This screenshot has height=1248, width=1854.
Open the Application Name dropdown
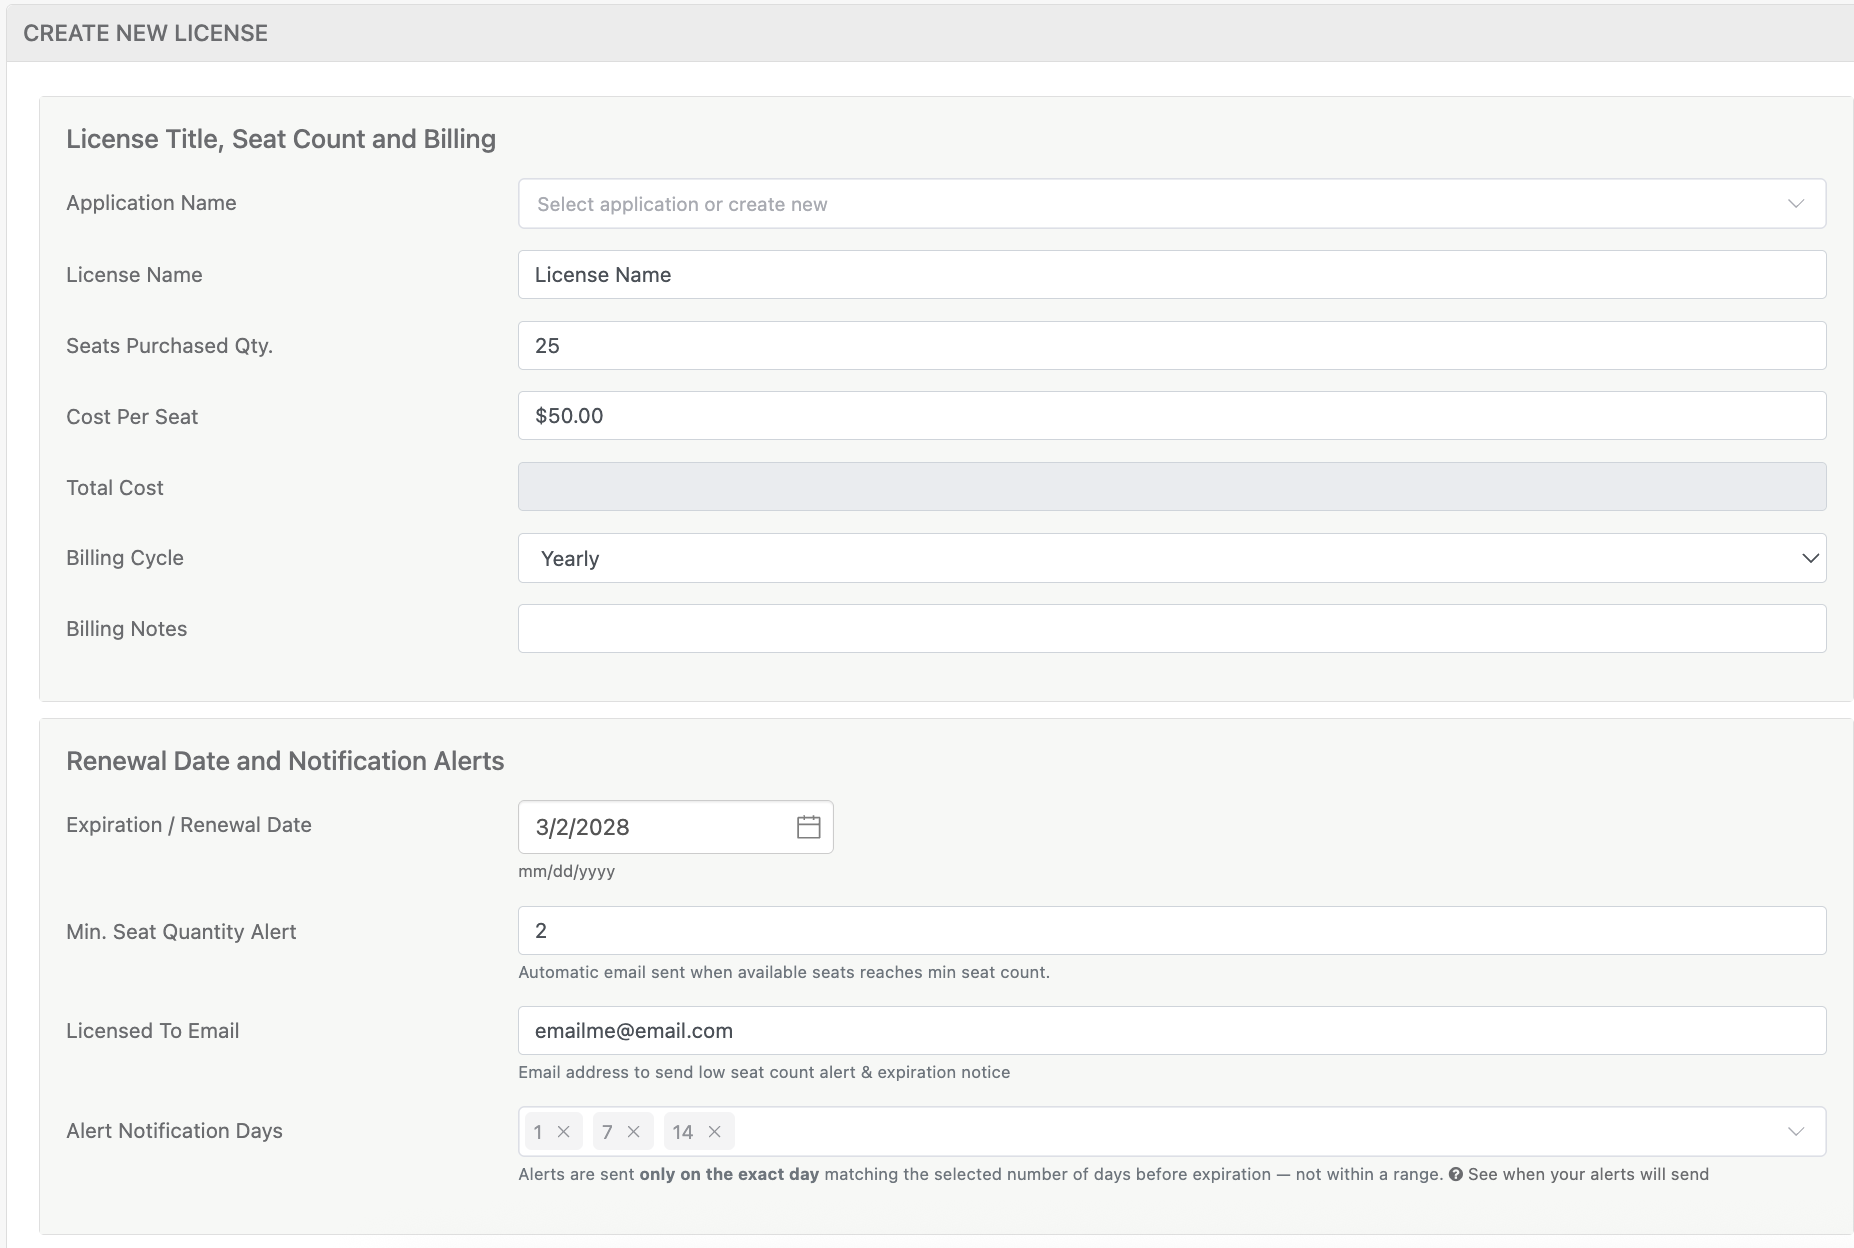tap(1100, 203)
